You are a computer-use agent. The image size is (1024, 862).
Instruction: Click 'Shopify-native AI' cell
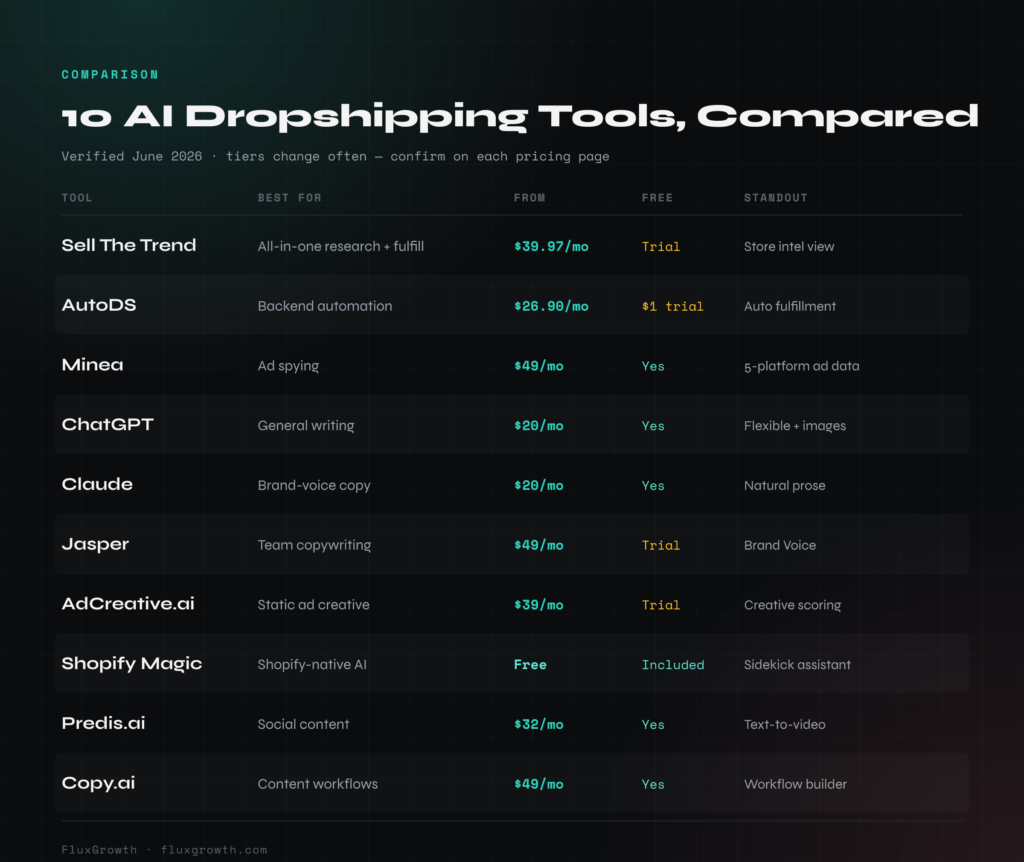click(312, 665)
